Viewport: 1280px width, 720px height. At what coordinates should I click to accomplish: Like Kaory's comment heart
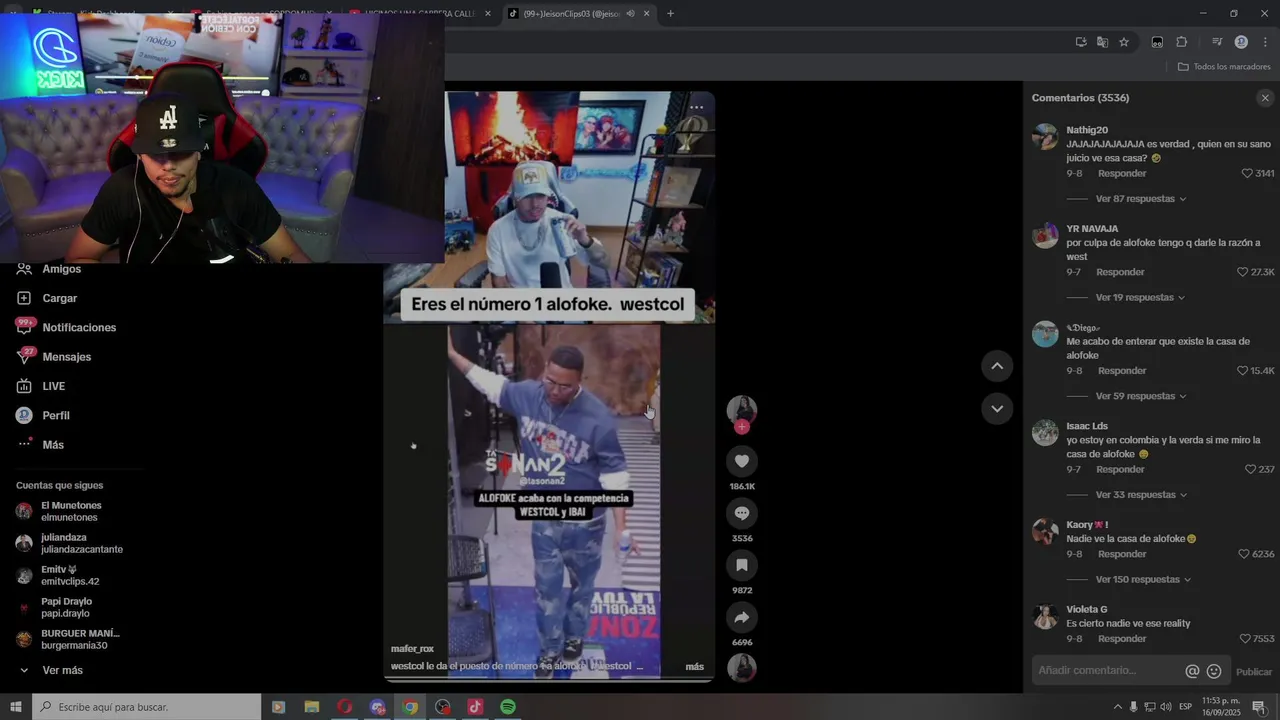tap(1244, 554)
